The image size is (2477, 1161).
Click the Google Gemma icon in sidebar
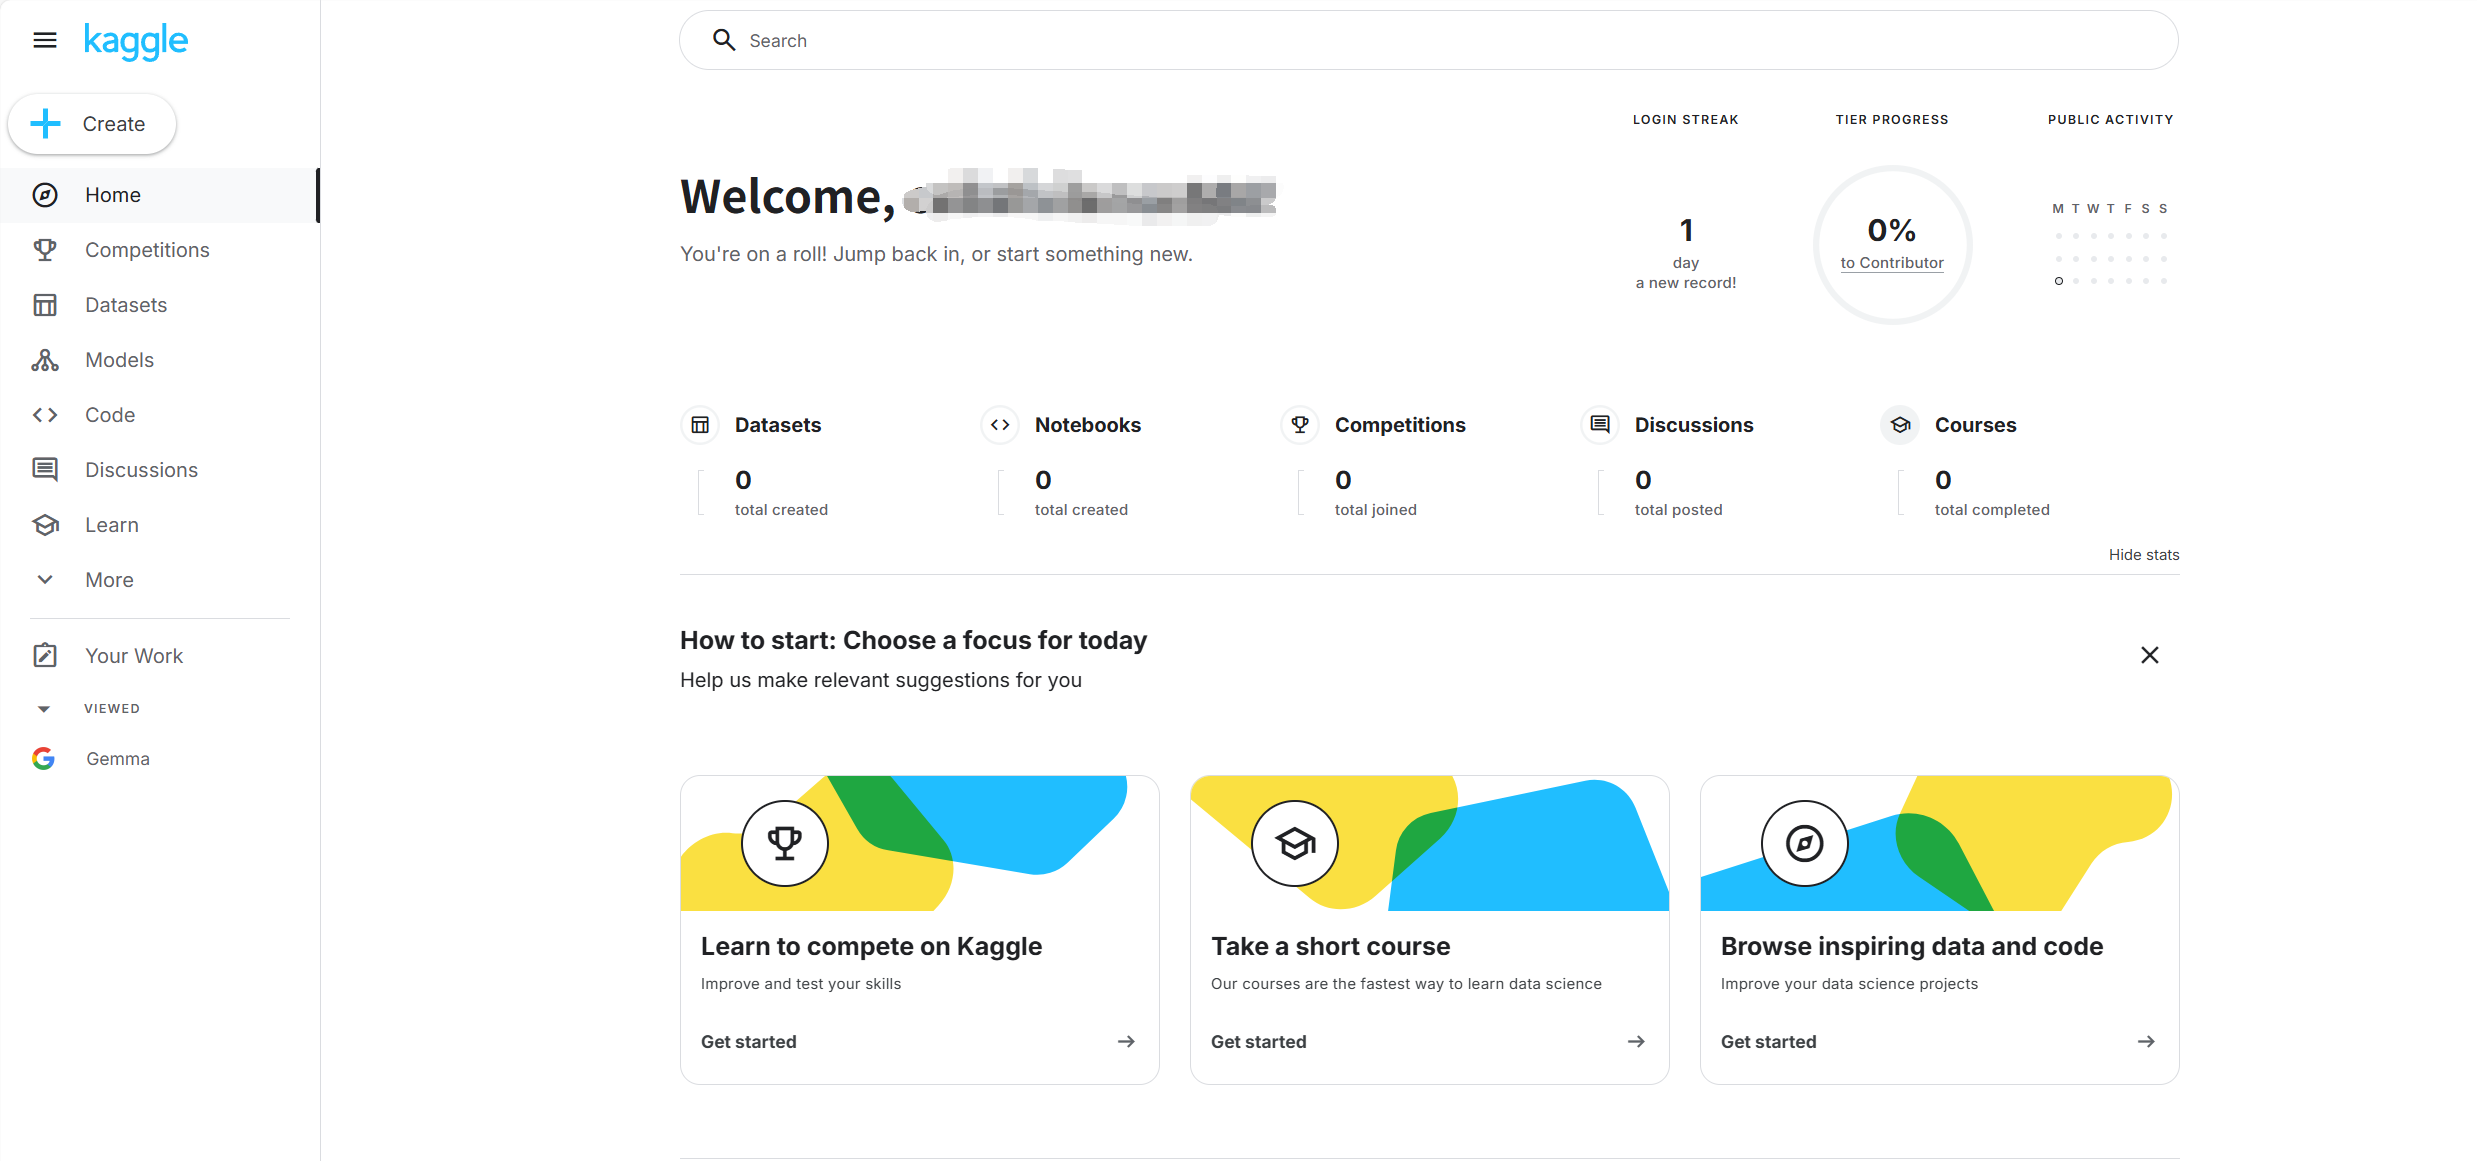[x=43, y=759]
